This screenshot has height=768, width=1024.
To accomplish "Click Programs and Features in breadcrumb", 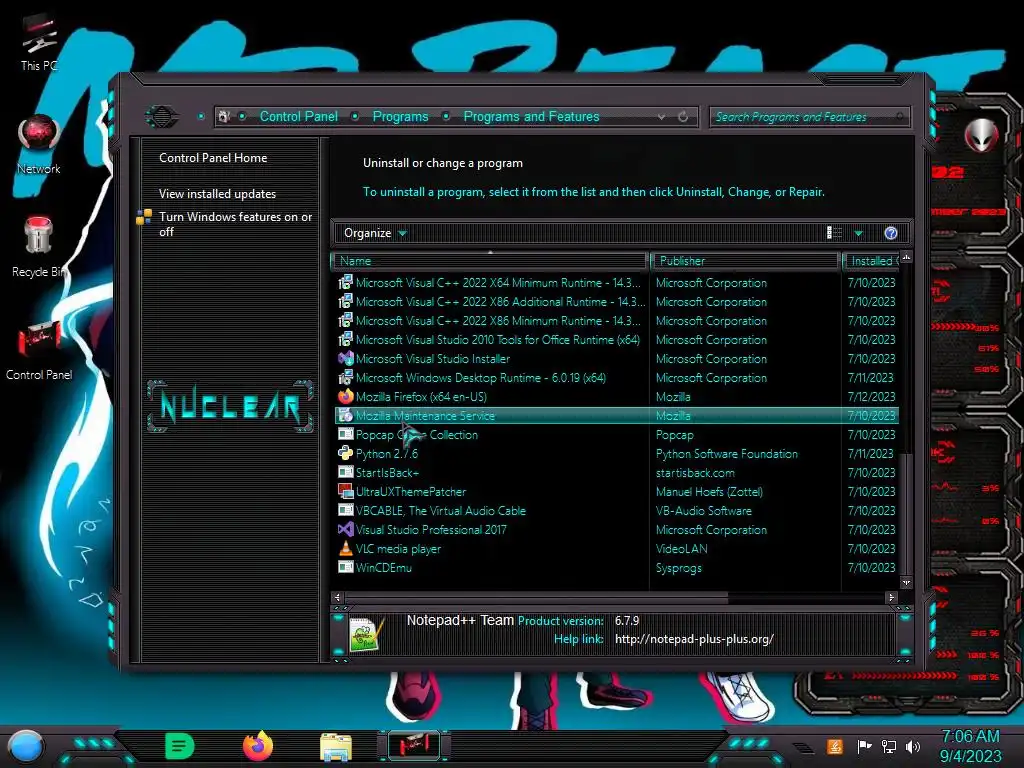I will tap(531, 117).
